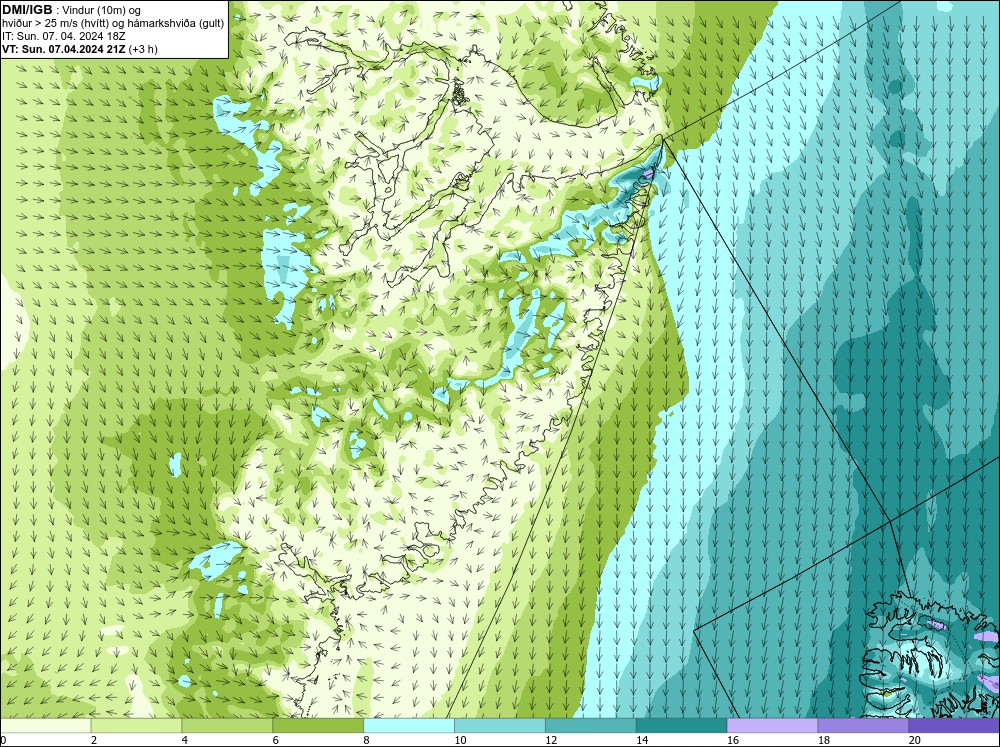Screen dimensions: 1000x747
Task: Click the legend label '2'
Action: click(x=94, y=740)
